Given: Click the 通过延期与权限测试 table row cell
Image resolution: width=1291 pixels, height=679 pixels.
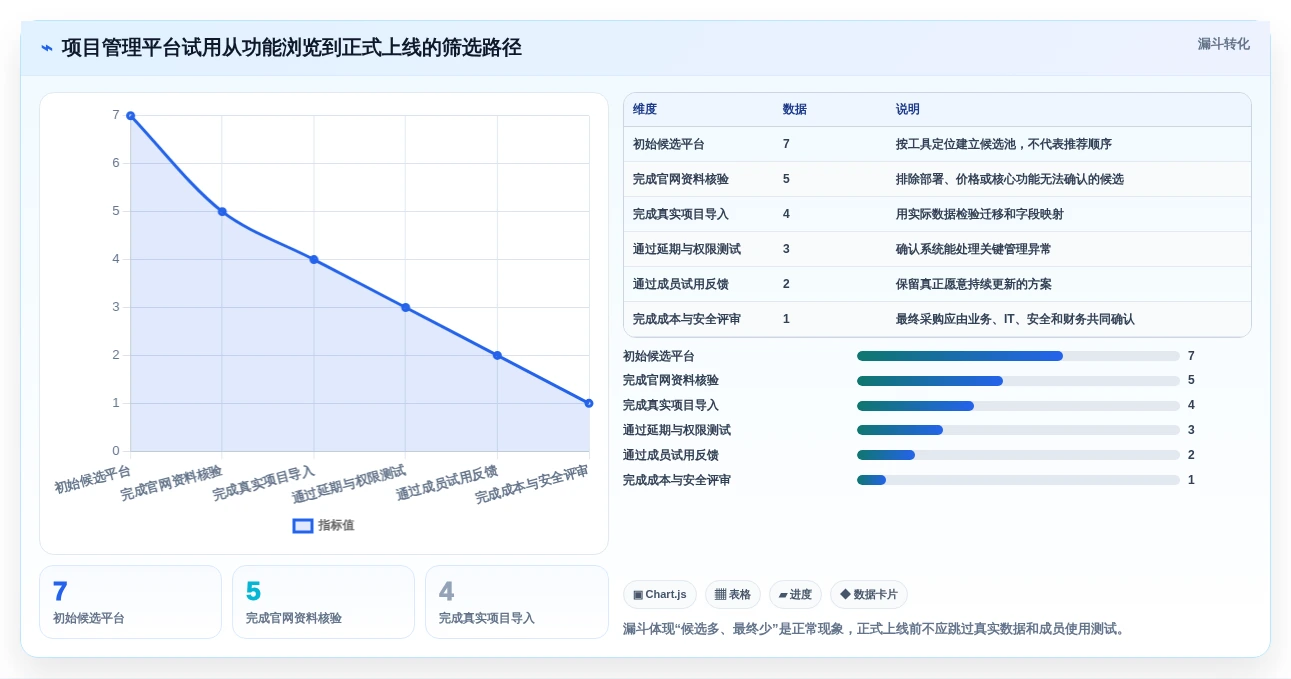Looking at the screenshot, I should [687, 250].
